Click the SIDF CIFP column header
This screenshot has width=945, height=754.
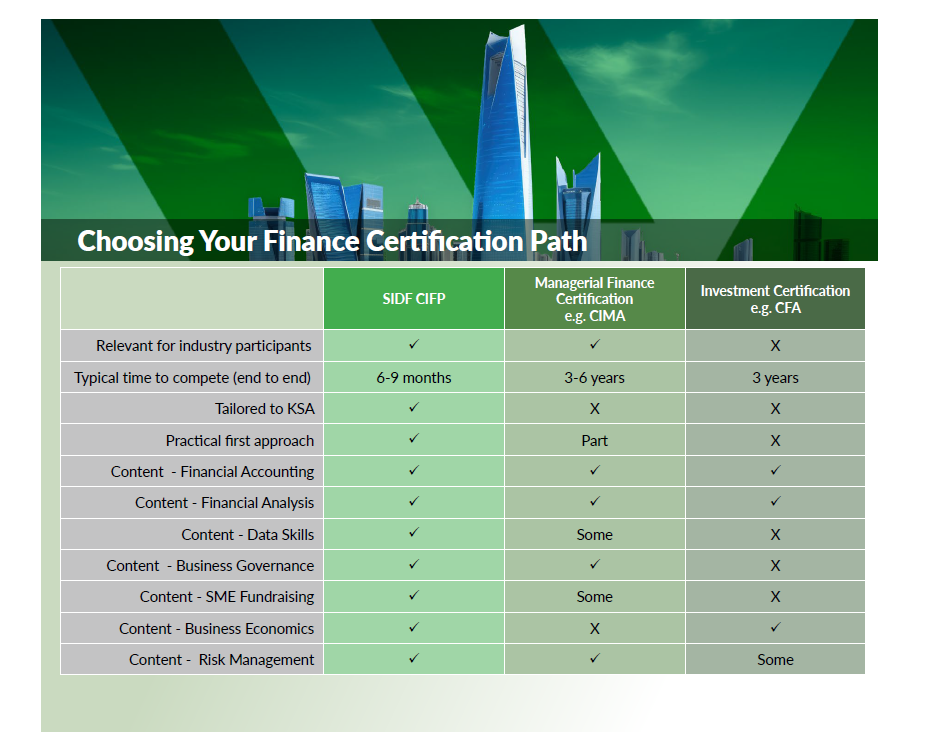413,299
